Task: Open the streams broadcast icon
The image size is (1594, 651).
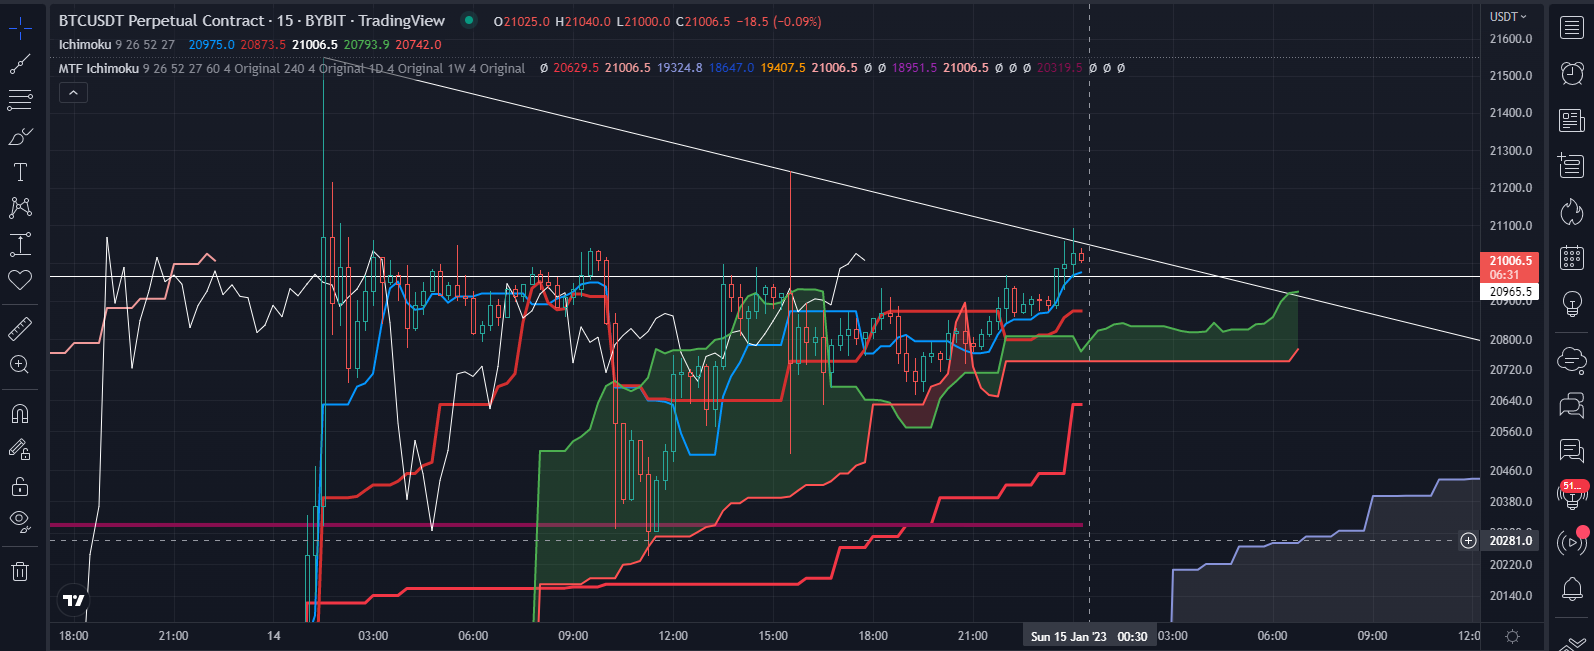Action: coord(1572,543)
